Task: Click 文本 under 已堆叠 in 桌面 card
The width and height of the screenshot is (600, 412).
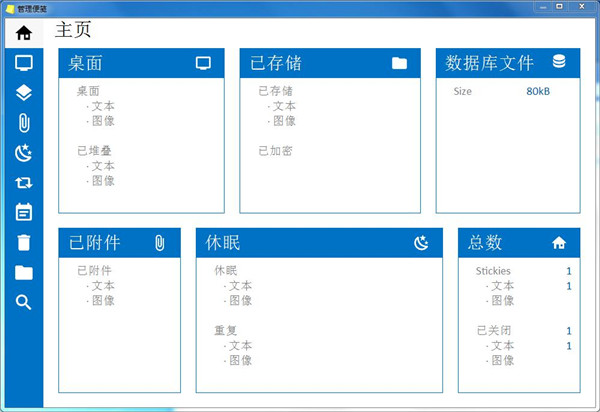Action: (x=103, y=166)
